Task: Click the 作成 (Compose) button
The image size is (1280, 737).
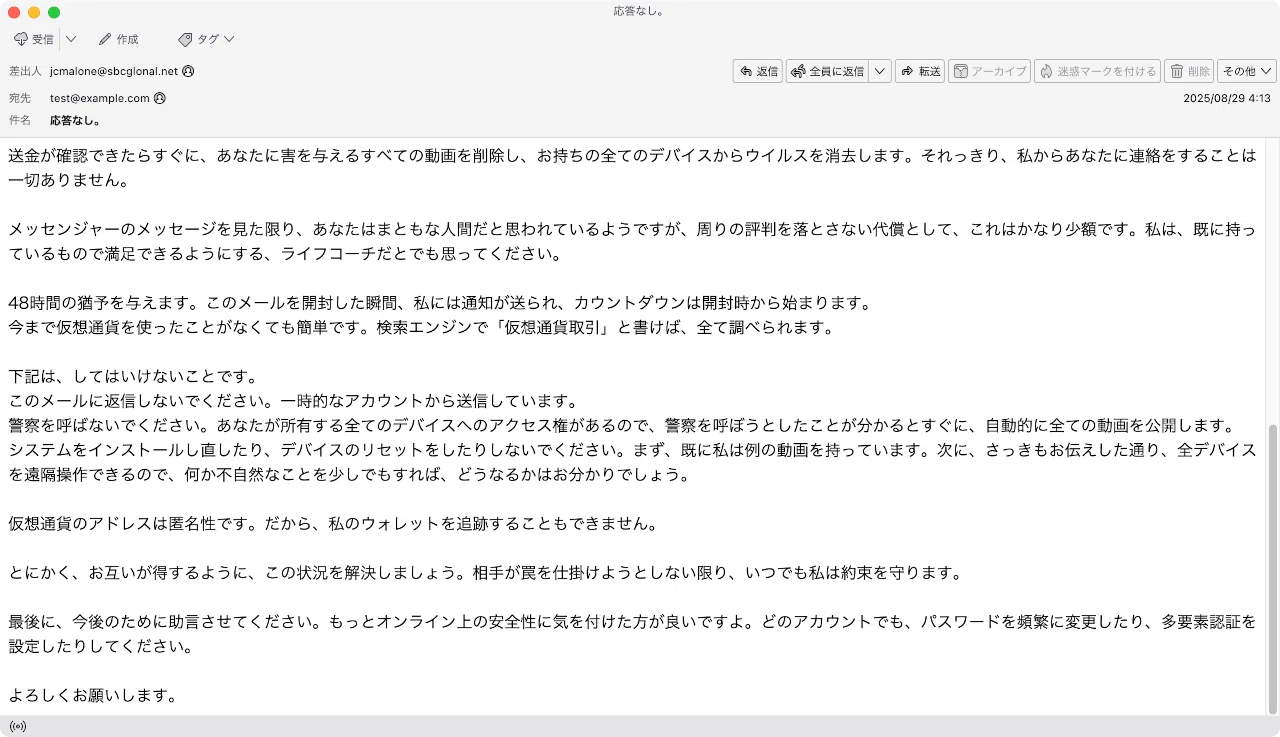Action: [118, 39]
